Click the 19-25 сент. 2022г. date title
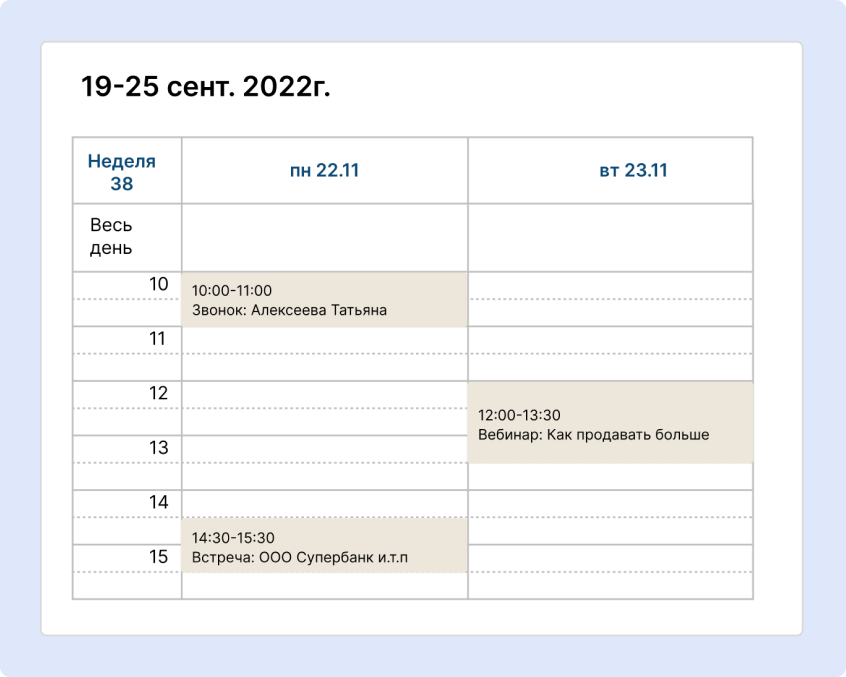Viewport: 846px width, 677px height. point(205,88)
